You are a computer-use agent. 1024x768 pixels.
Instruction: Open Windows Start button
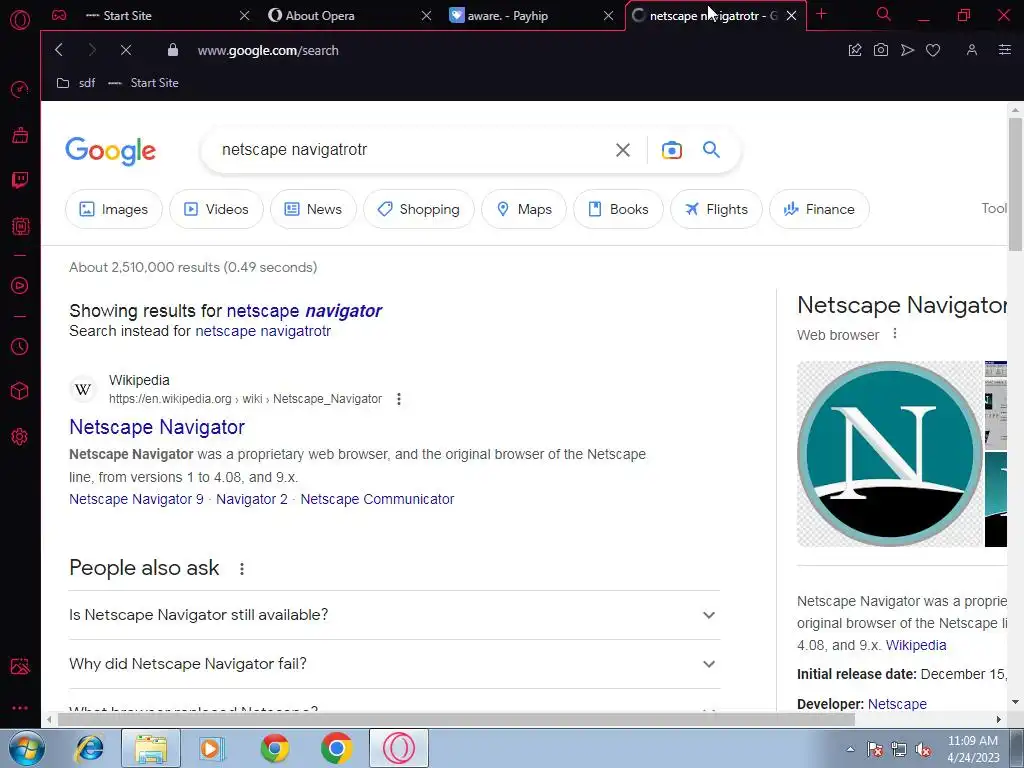coord(27,748)
